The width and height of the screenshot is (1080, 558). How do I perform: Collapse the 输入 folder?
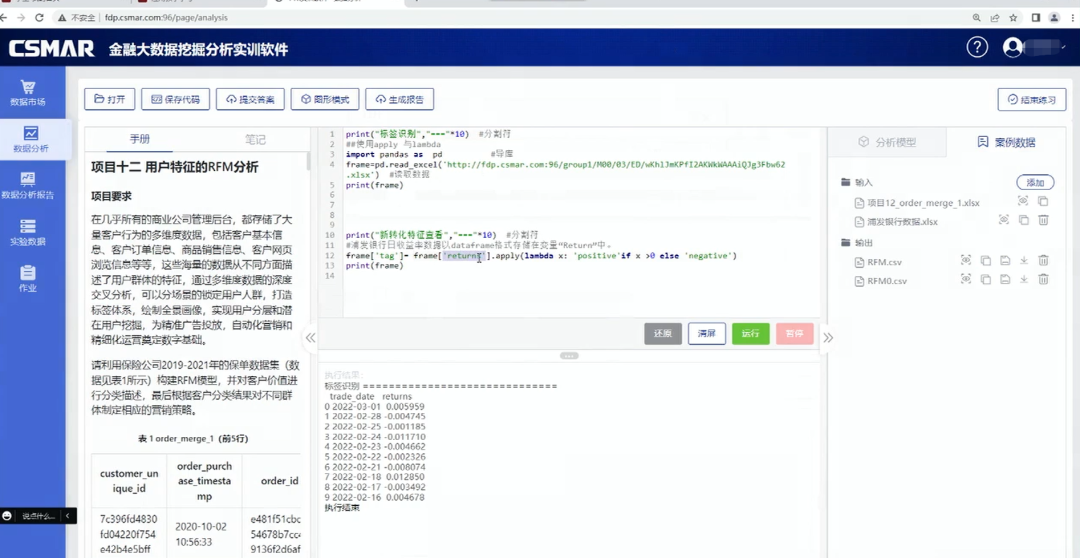[x=846, y=183]
